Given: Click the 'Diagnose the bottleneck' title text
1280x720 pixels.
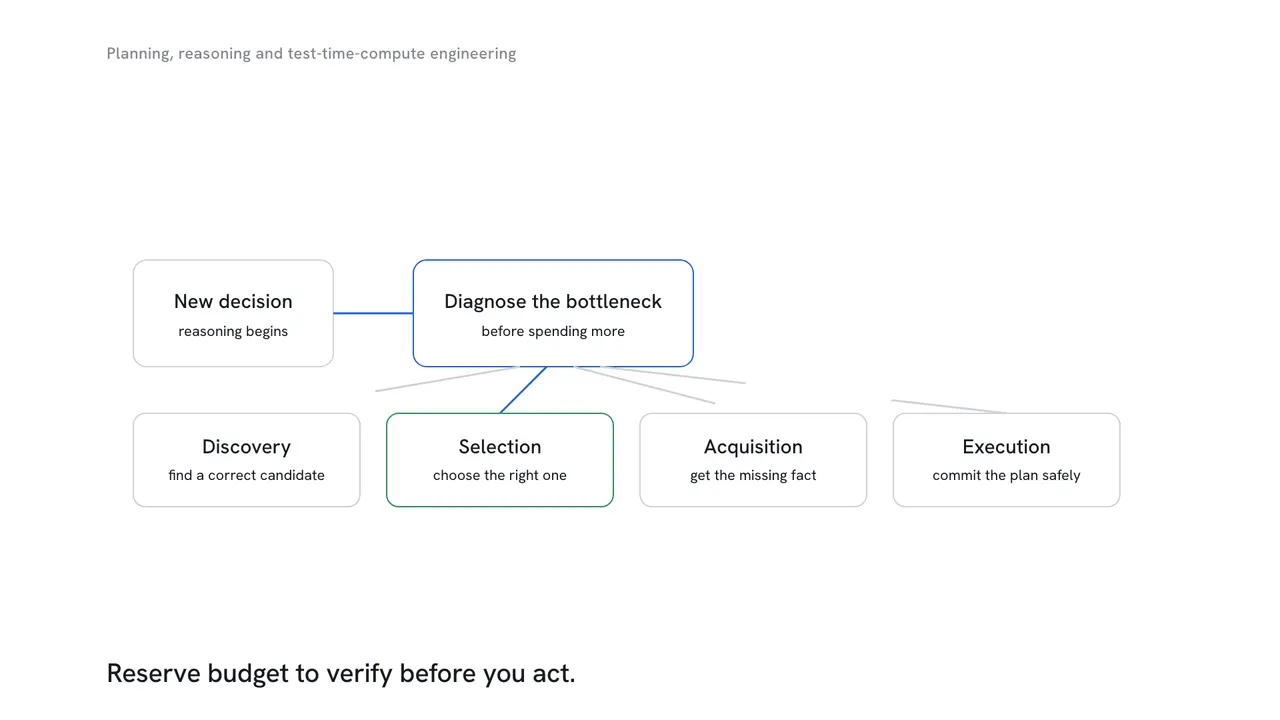Looking at the screenshot, I should [553, 302].
